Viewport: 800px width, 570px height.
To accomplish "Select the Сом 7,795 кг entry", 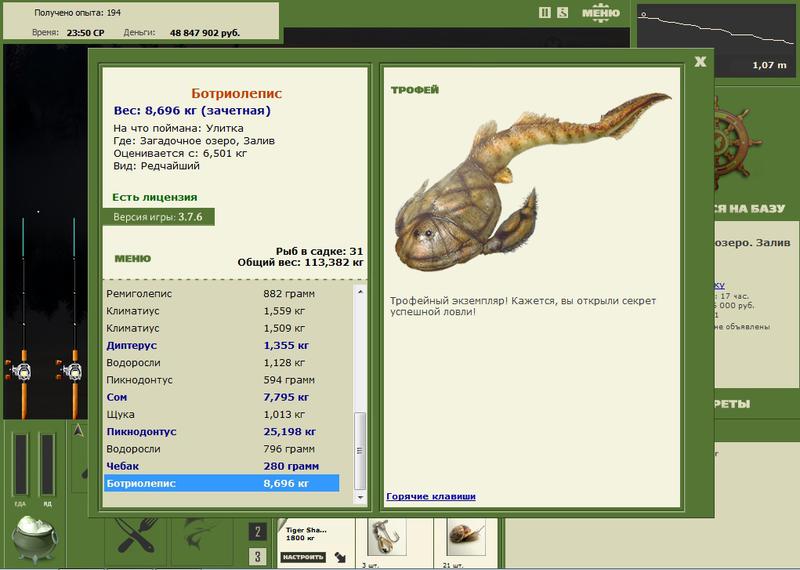I will click(221, 397).
